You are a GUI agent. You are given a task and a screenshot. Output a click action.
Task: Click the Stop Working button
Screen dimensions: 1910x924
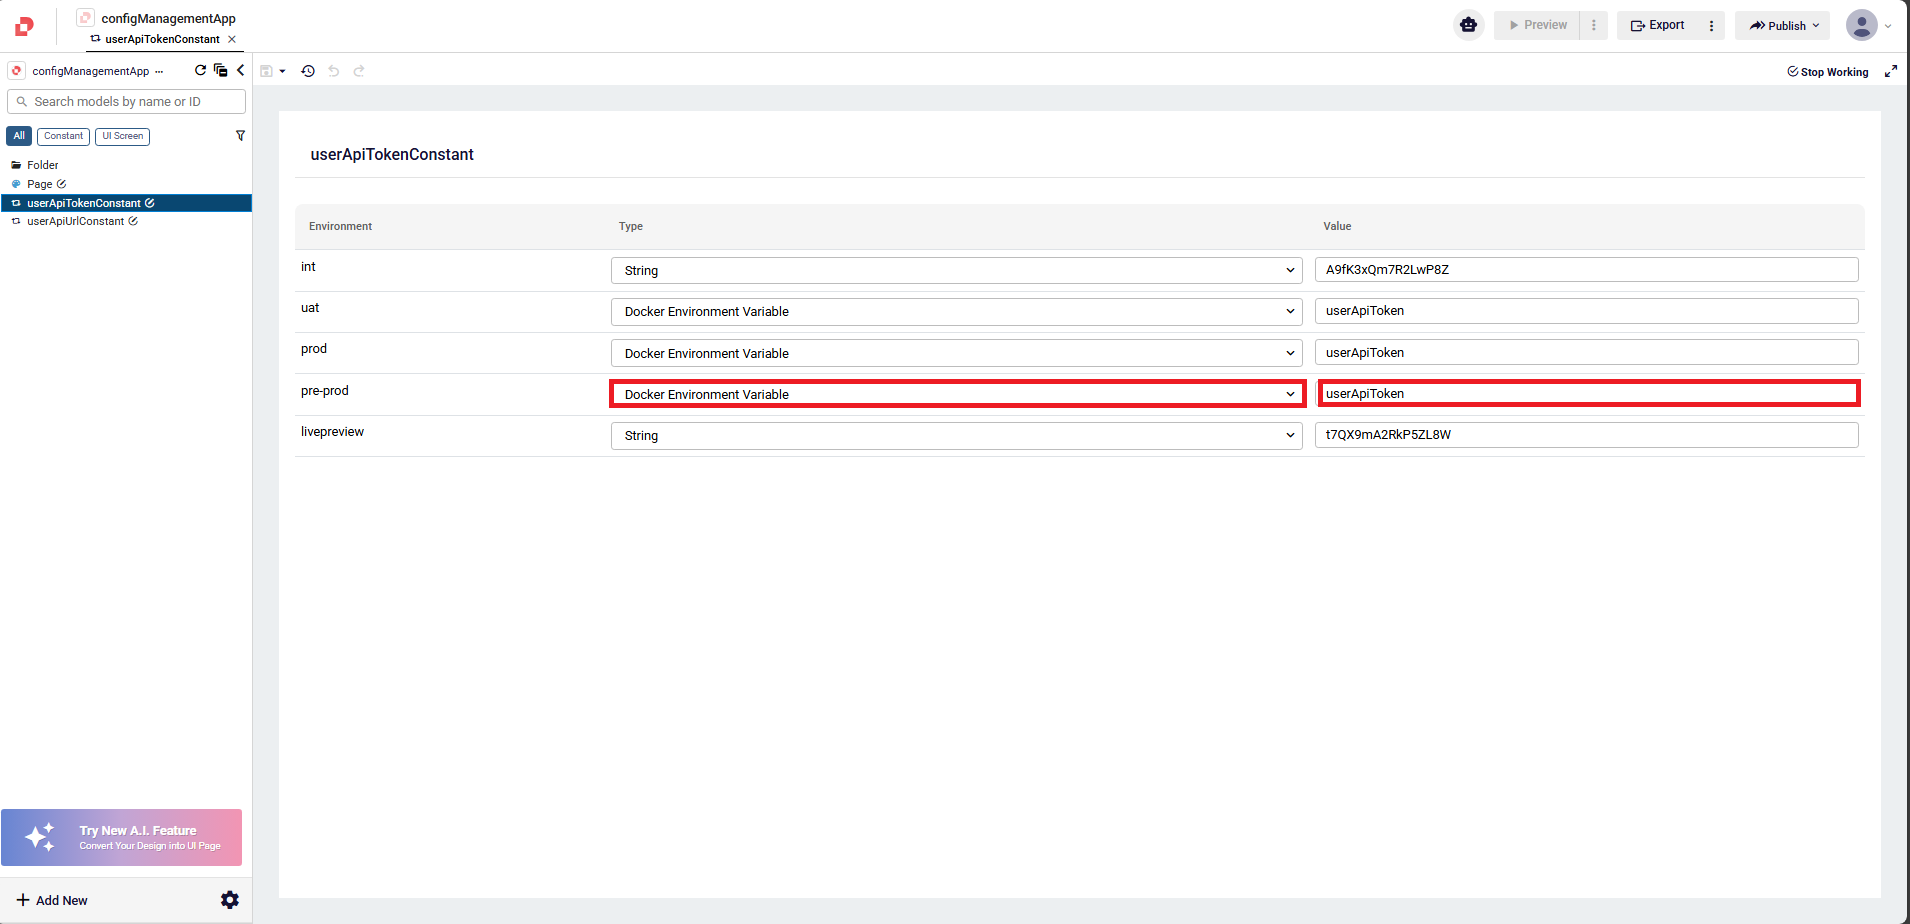(1828, 72)
